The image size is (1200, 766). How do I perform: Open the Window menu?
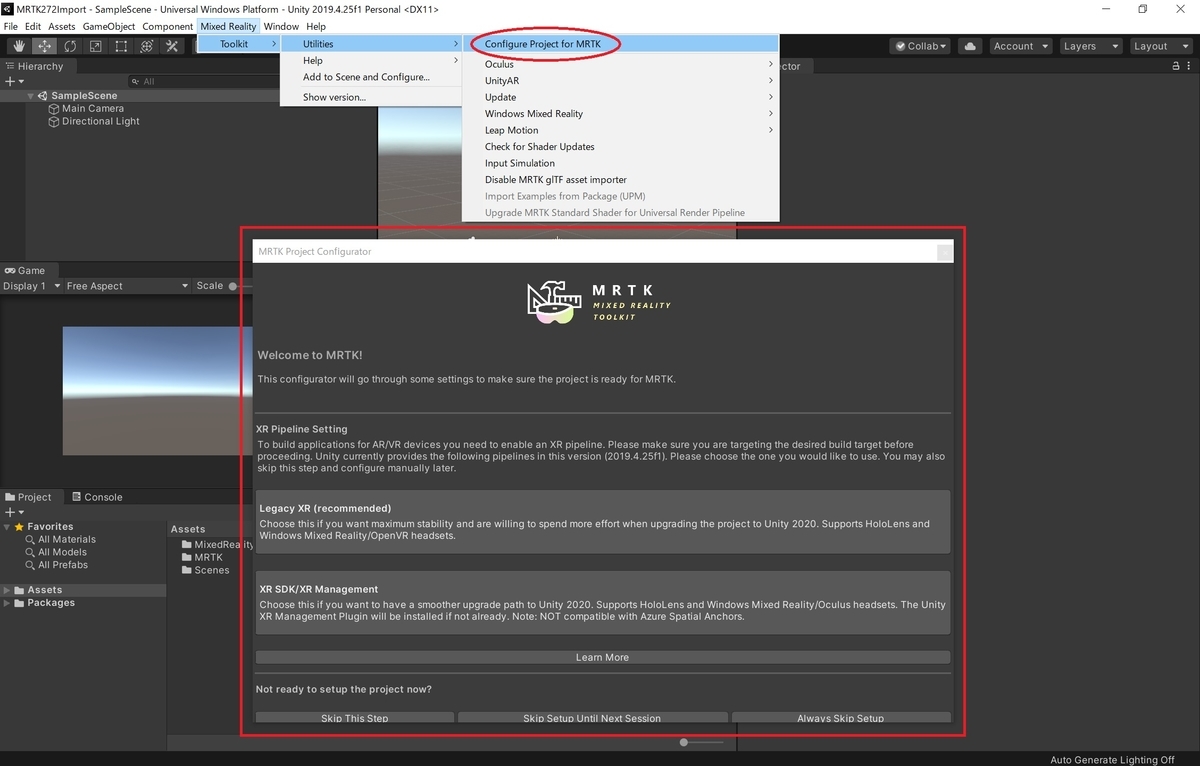(x=281, y=26)
